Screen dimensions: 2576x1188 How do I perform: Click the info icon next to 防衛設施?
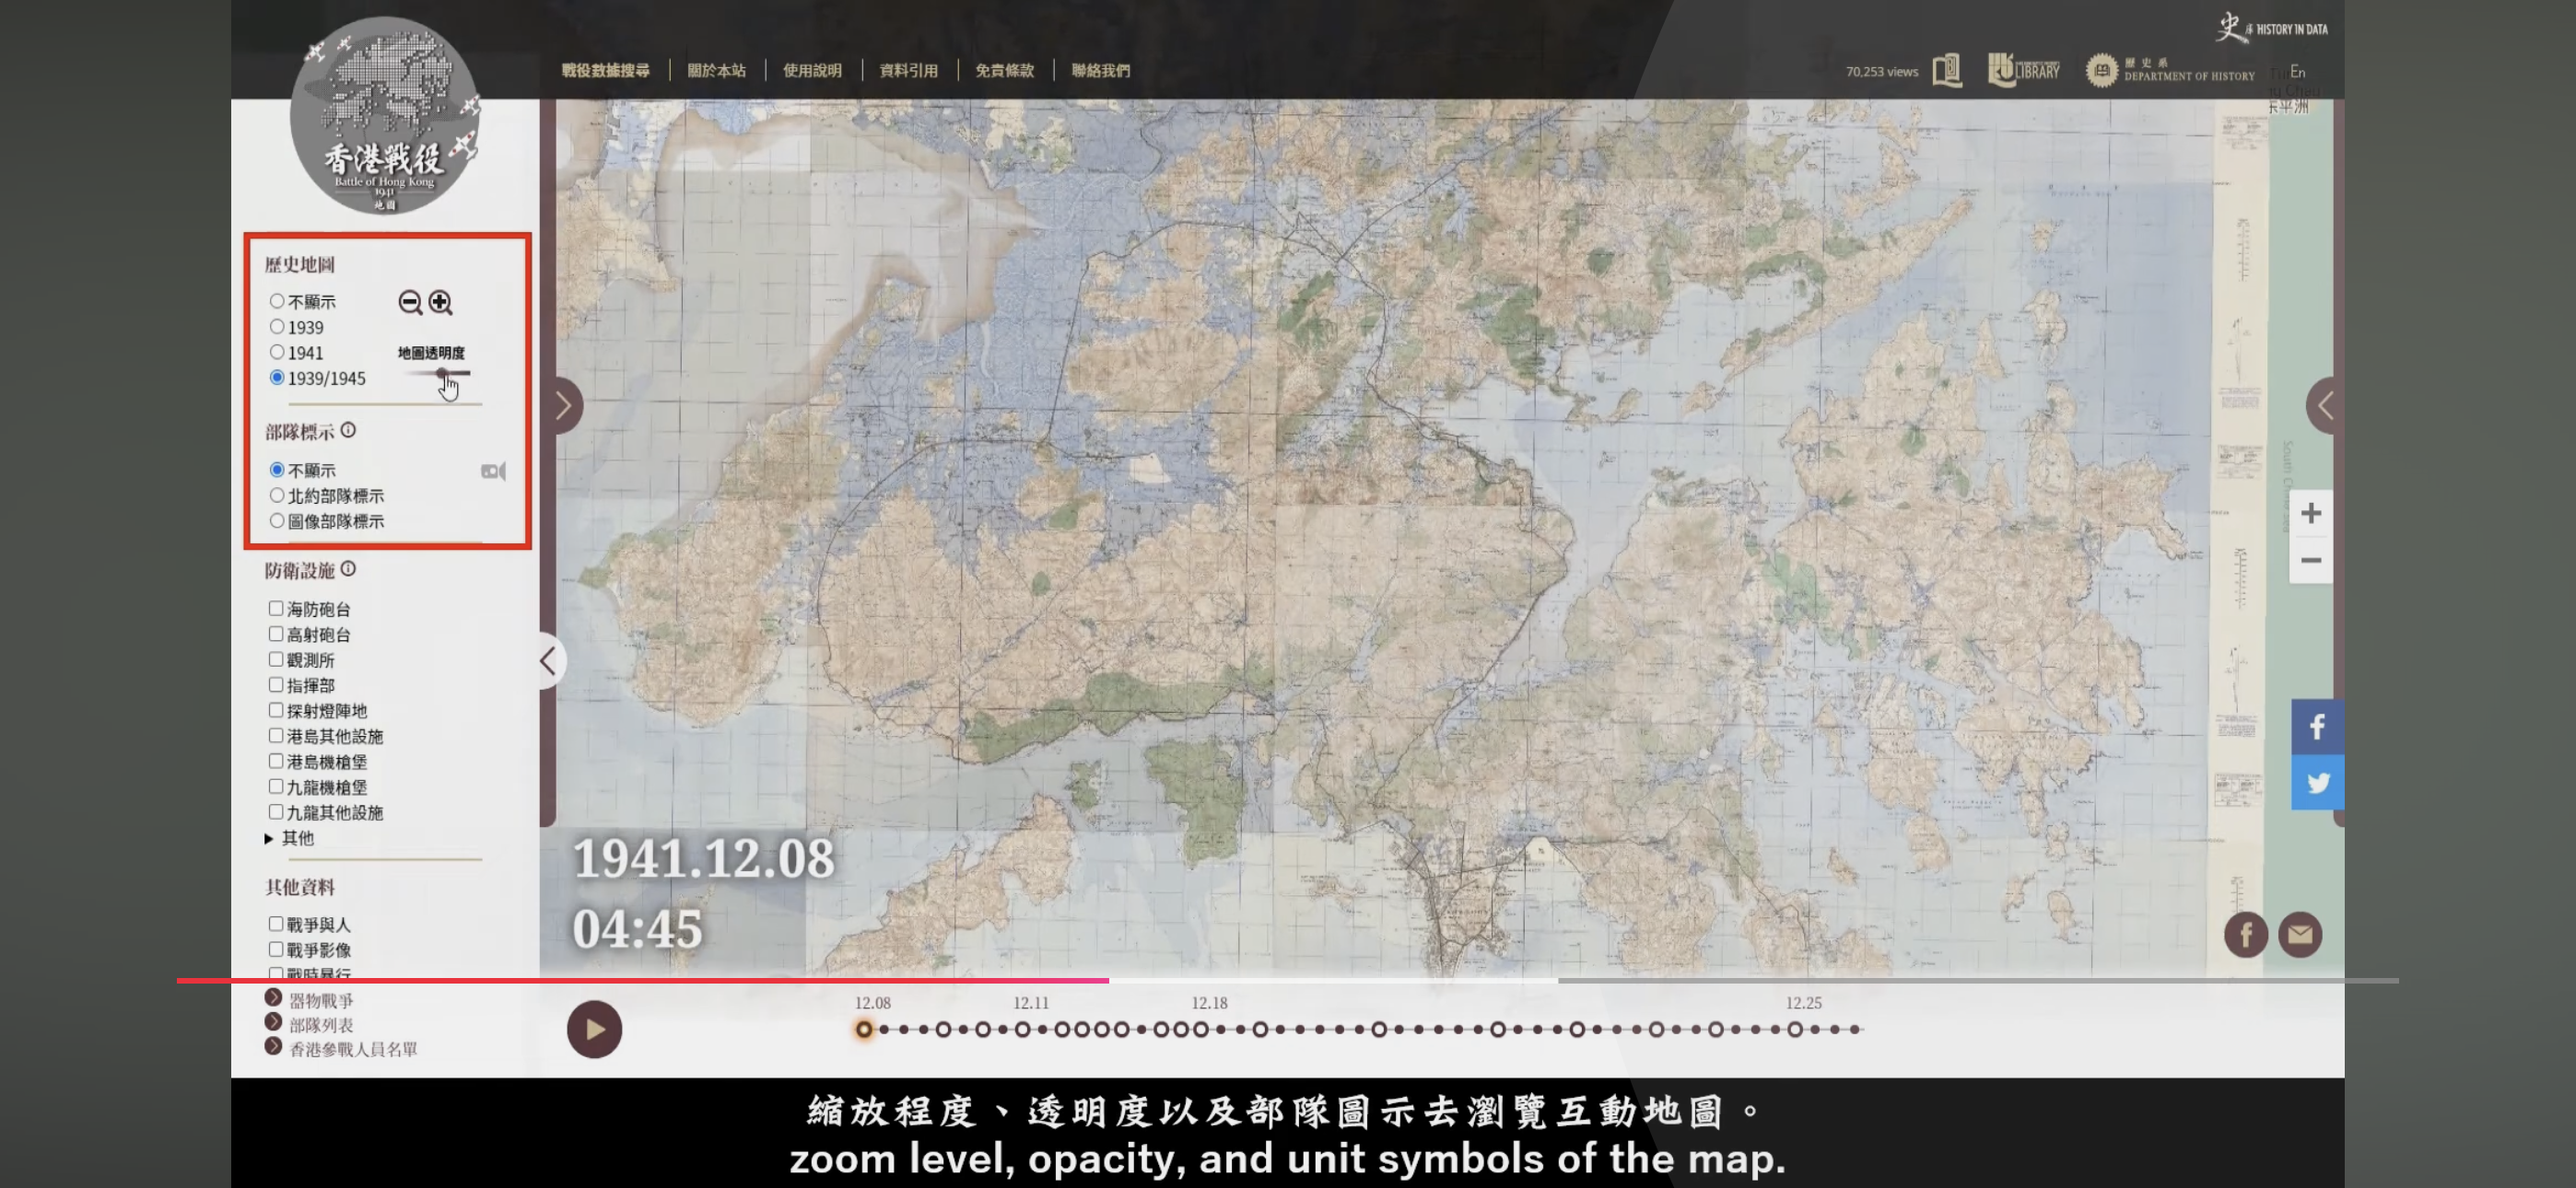click(x=348, y=569)
